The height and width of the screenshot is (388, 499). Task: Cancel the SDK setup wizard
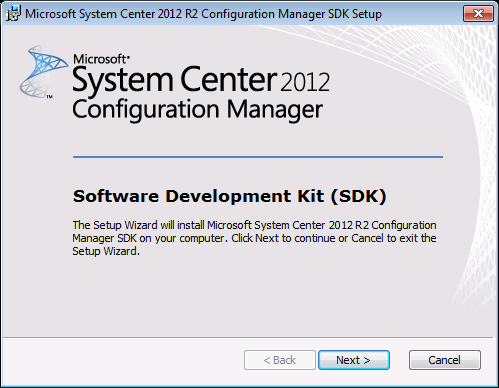click(445, 360)
